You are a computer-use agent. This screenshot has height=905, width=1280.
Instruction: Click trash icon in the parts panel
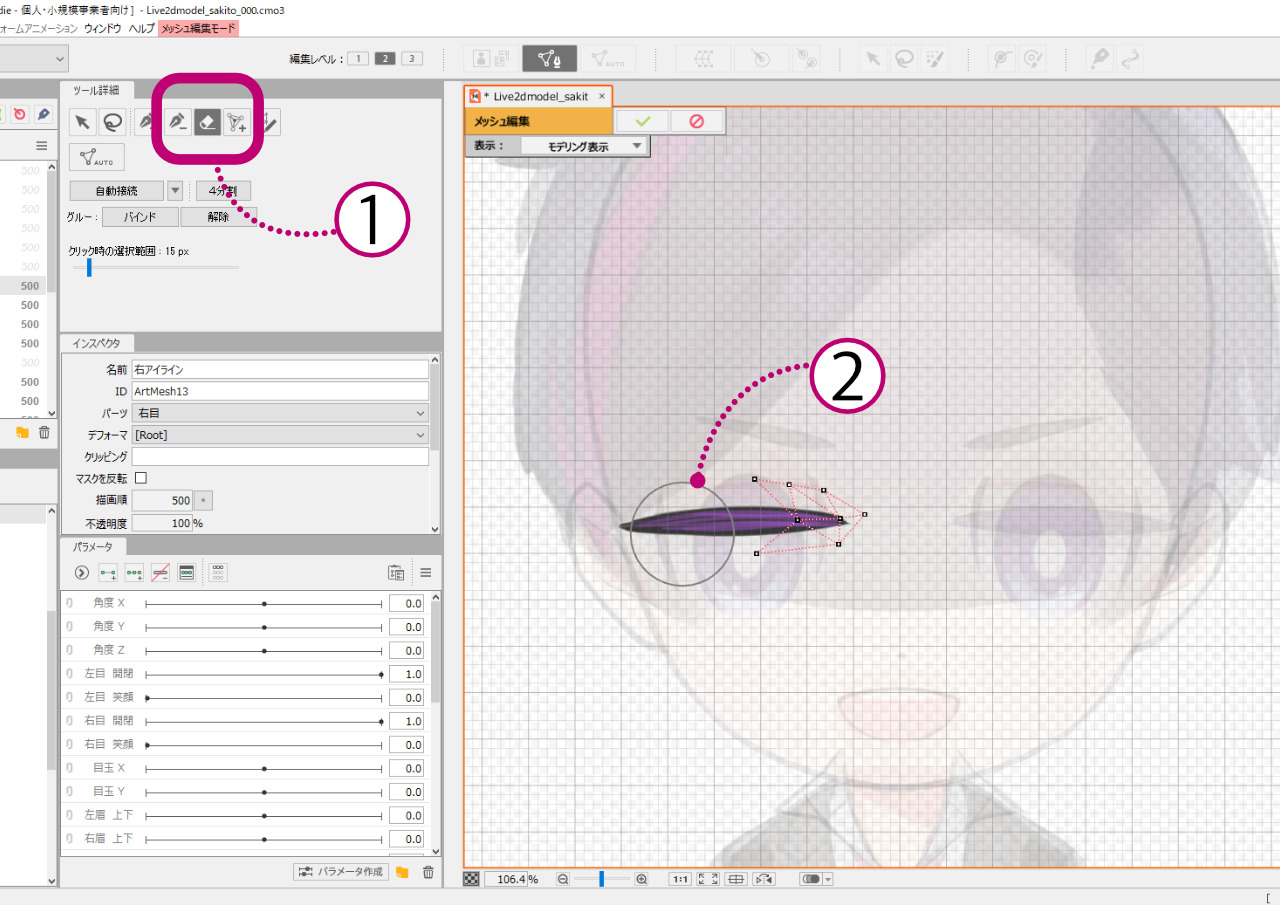point(44,432)
